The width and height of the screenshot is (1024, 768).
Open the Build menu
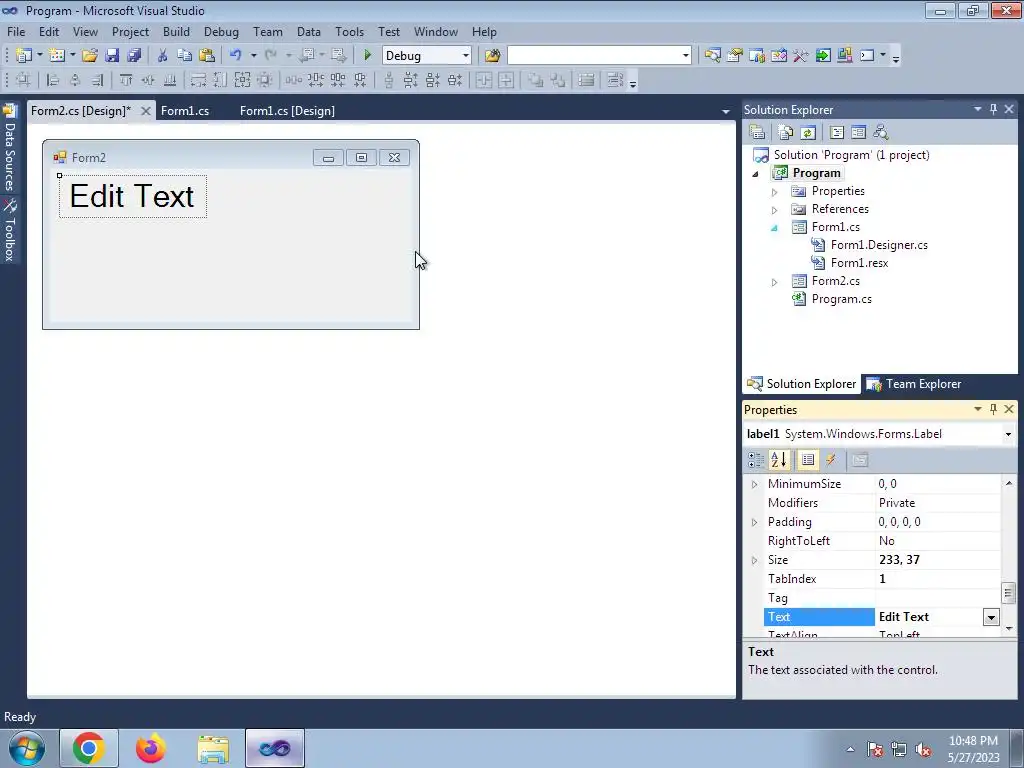(176, 31)
